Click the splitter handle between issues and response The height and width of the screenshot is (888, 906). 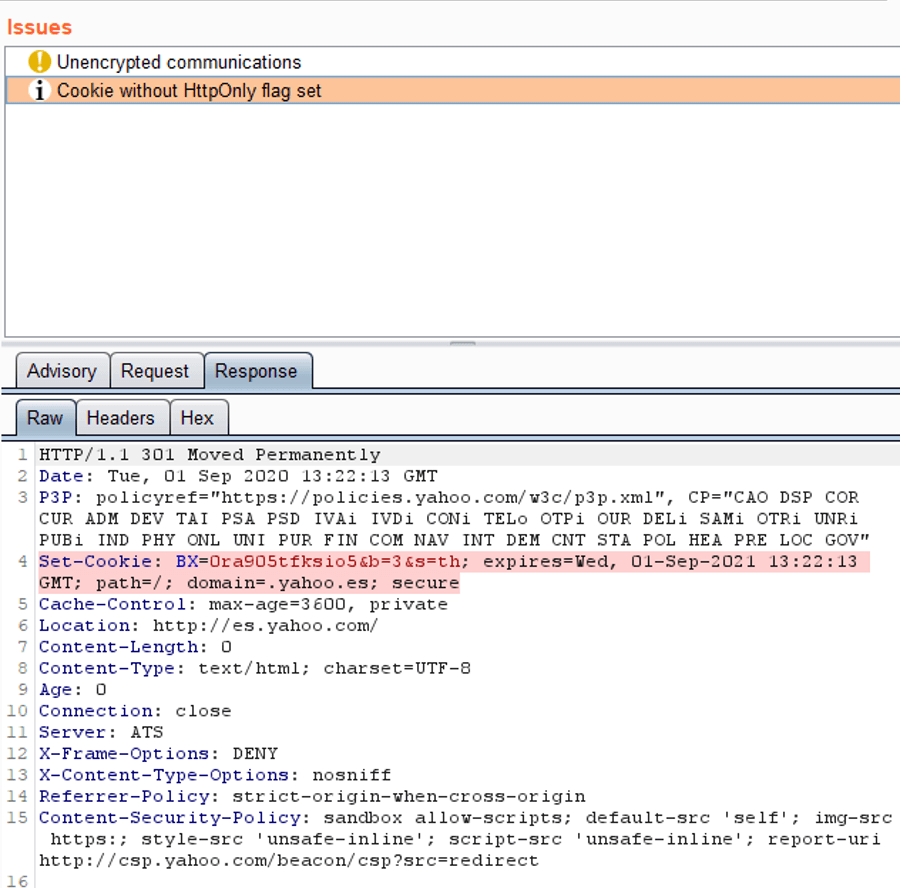pos(462,344)
